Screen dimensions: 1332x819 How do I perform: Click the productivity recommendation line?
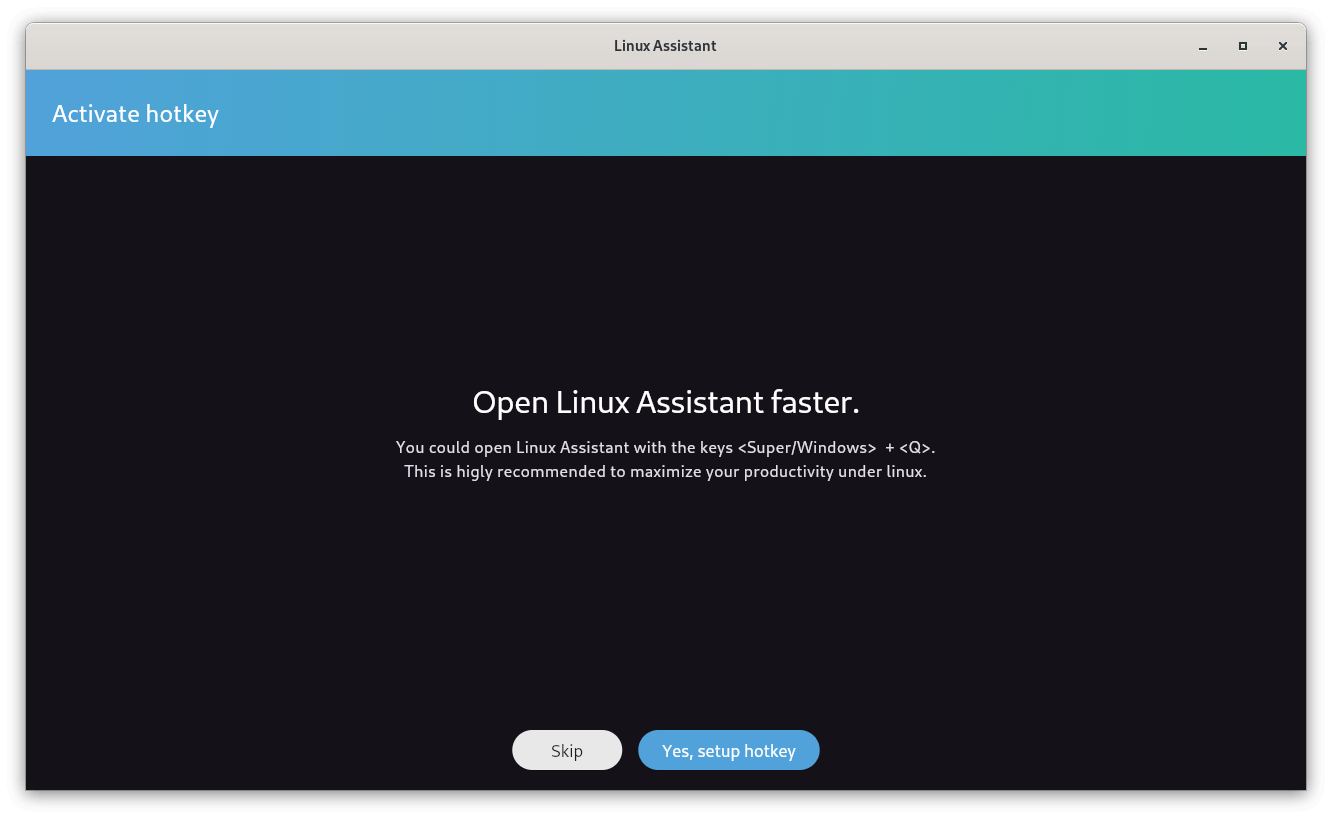665,471
